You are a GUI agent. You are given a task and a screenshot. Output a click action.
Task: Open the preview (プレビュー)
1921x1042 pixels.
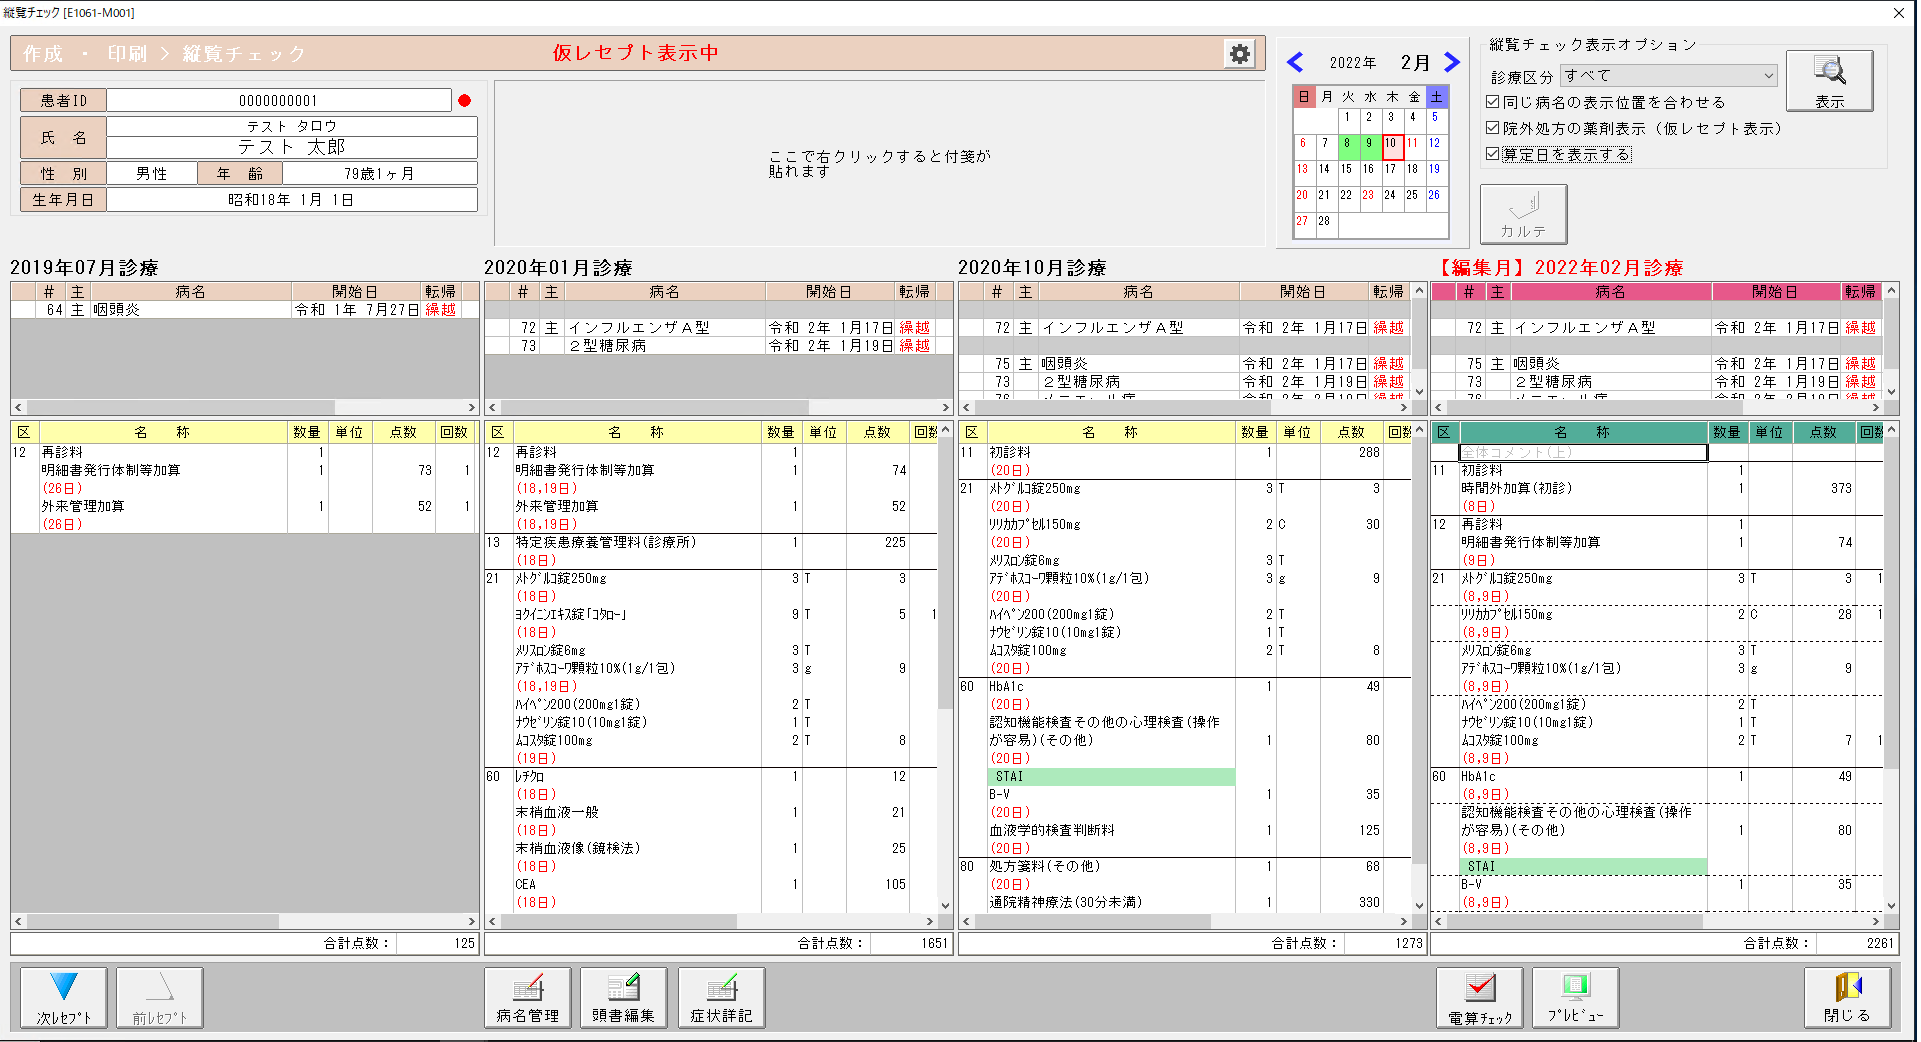click(1575, 997)
